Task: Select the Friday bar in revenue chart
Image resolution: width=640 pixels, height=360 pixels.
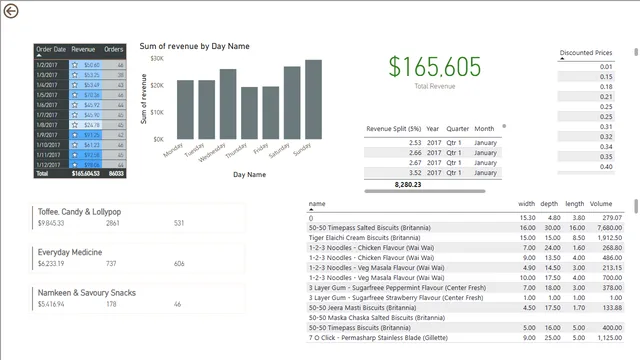Action: point(271,113)
